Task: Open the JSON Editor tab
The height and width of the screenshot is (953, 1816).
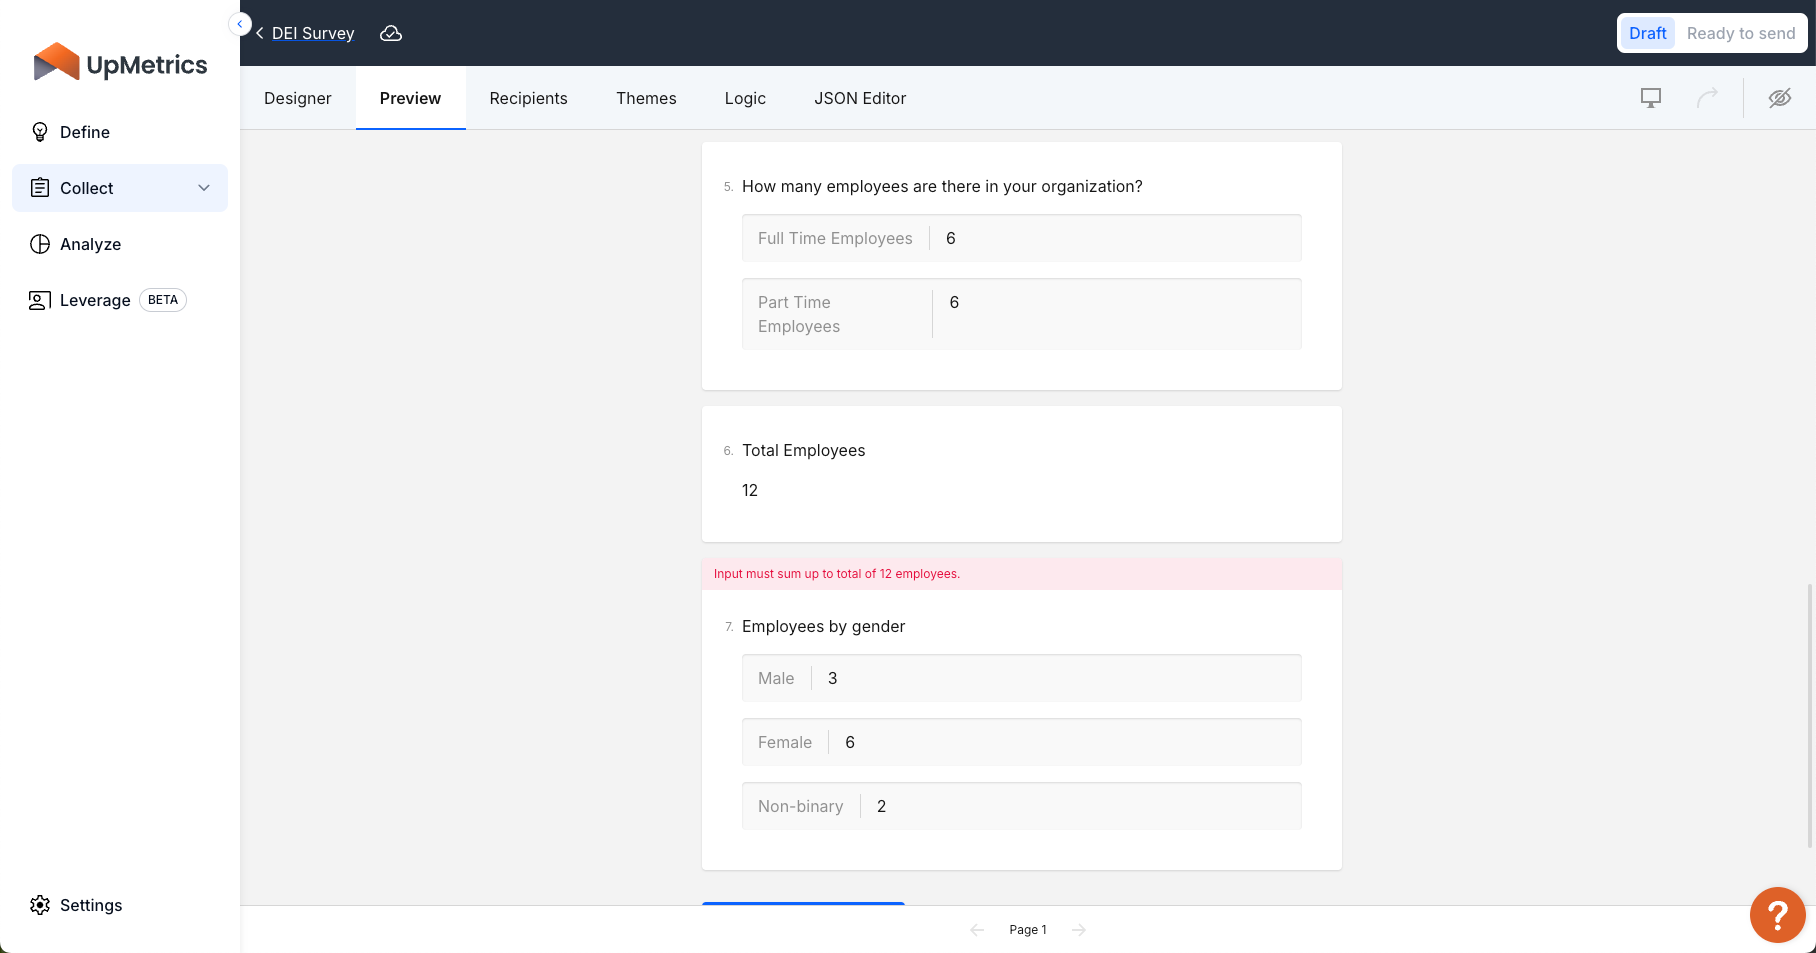Action: tap(860, 98)
